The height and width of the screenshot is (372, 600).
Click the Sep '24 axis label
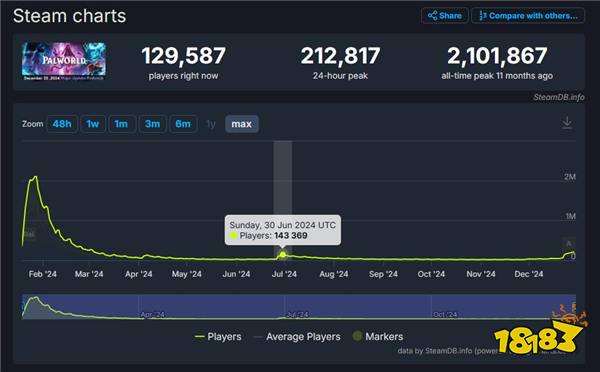383,274
